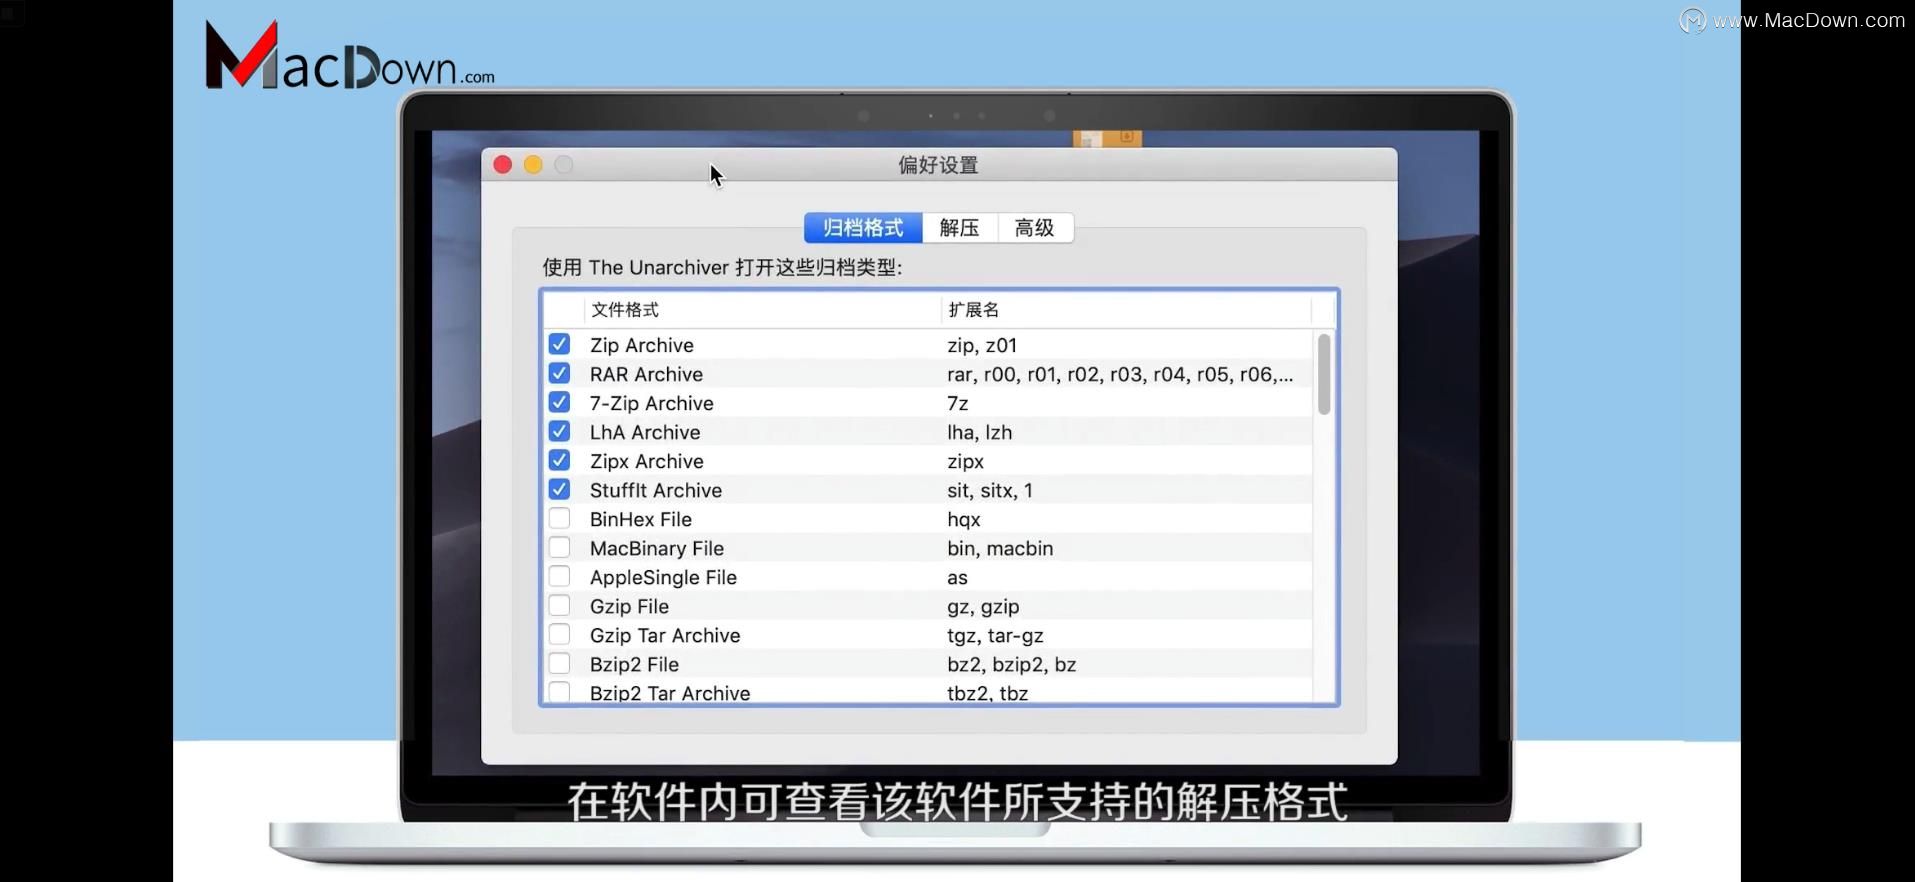Click the 偏好设置 window title

coord(938,165)
